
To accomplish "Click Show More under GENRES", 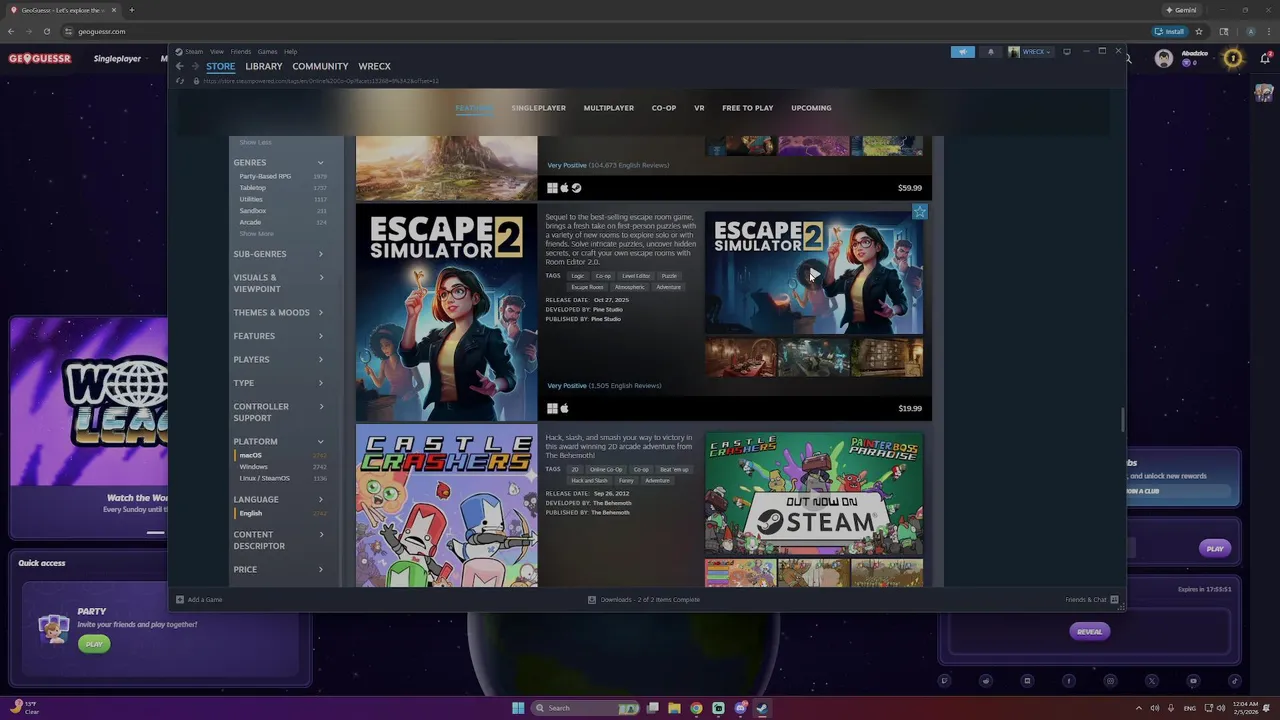I will (x=256, y=234).
